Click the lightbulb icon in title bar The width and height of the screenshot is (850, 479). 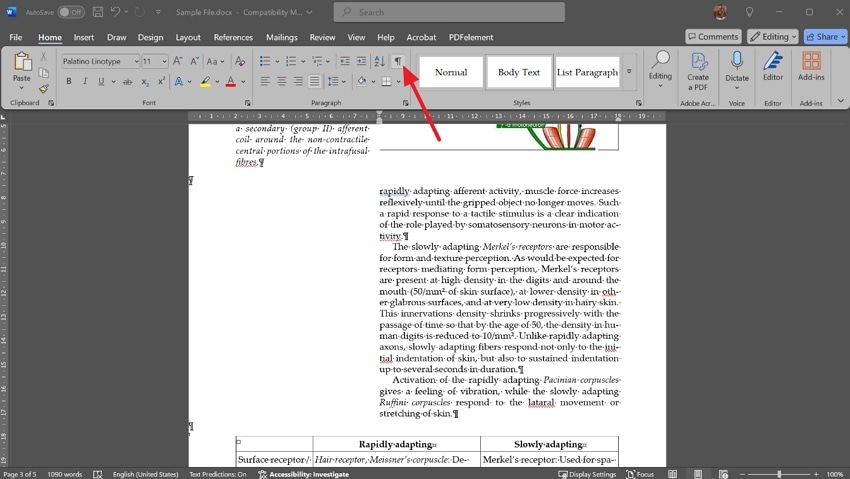[x=749, y=12]
